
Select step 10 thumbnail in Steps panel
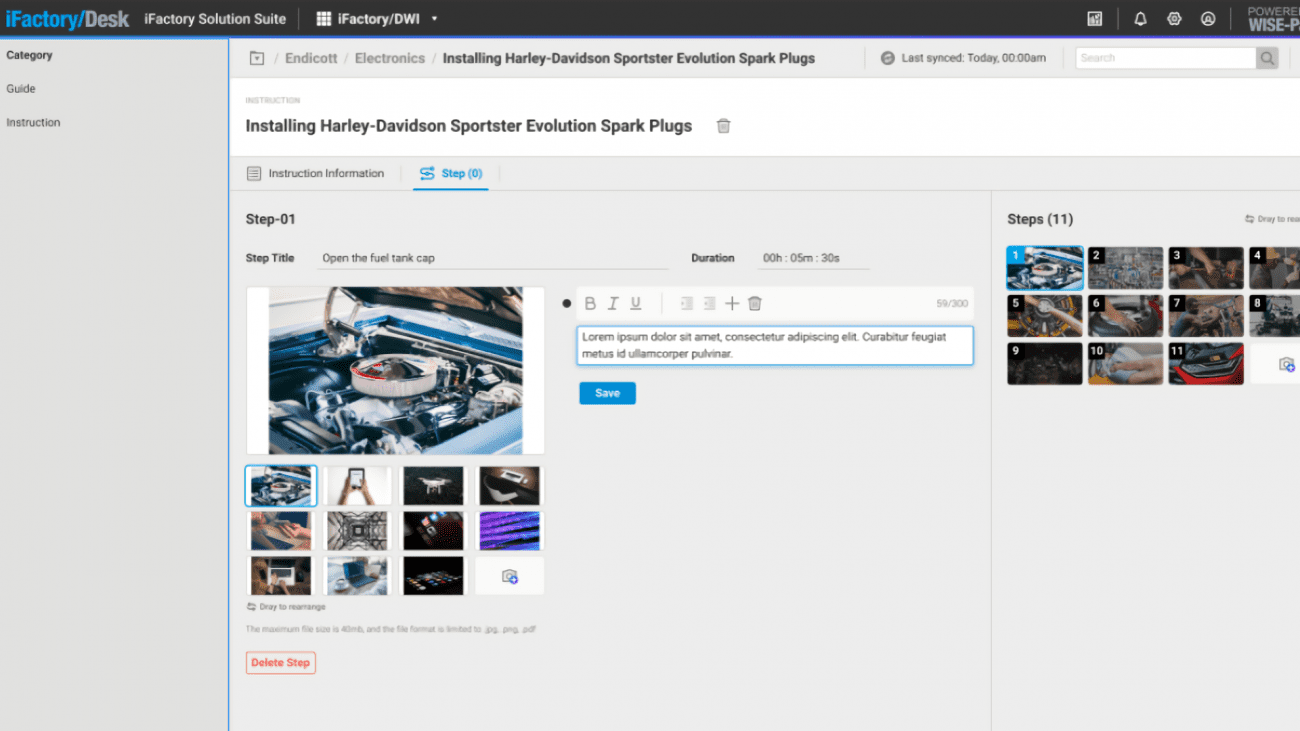[1126, 364]
